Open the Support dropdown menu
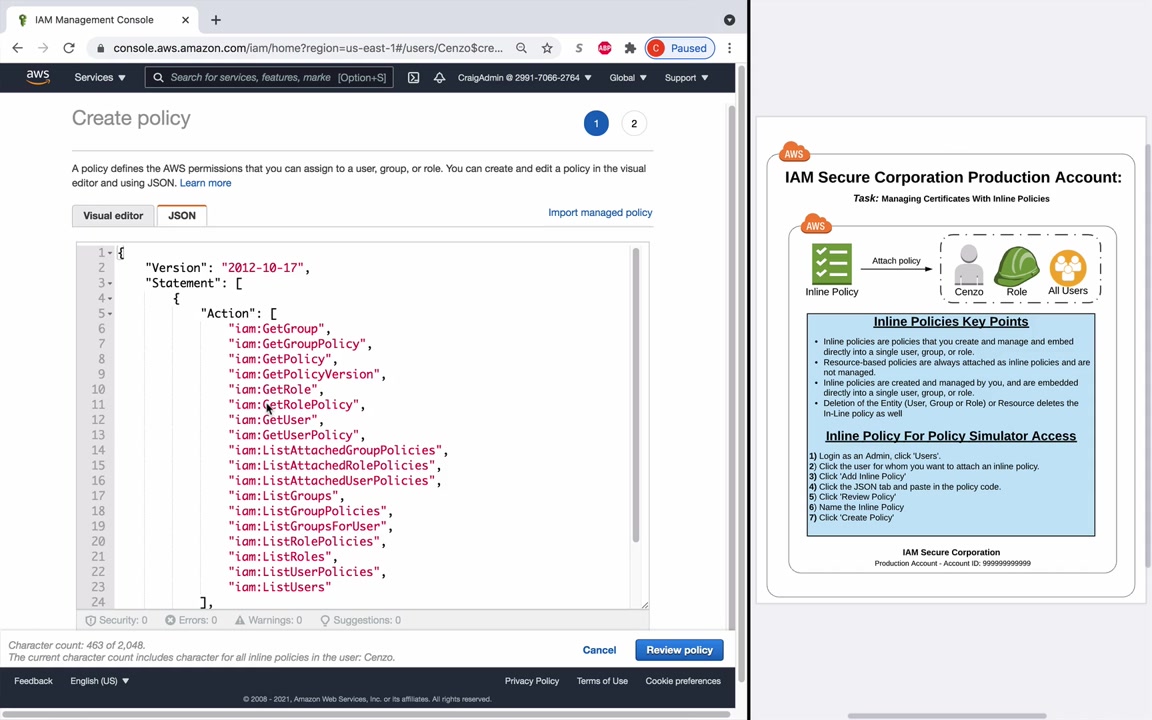Screen dimensions: 1152x720 686,77
